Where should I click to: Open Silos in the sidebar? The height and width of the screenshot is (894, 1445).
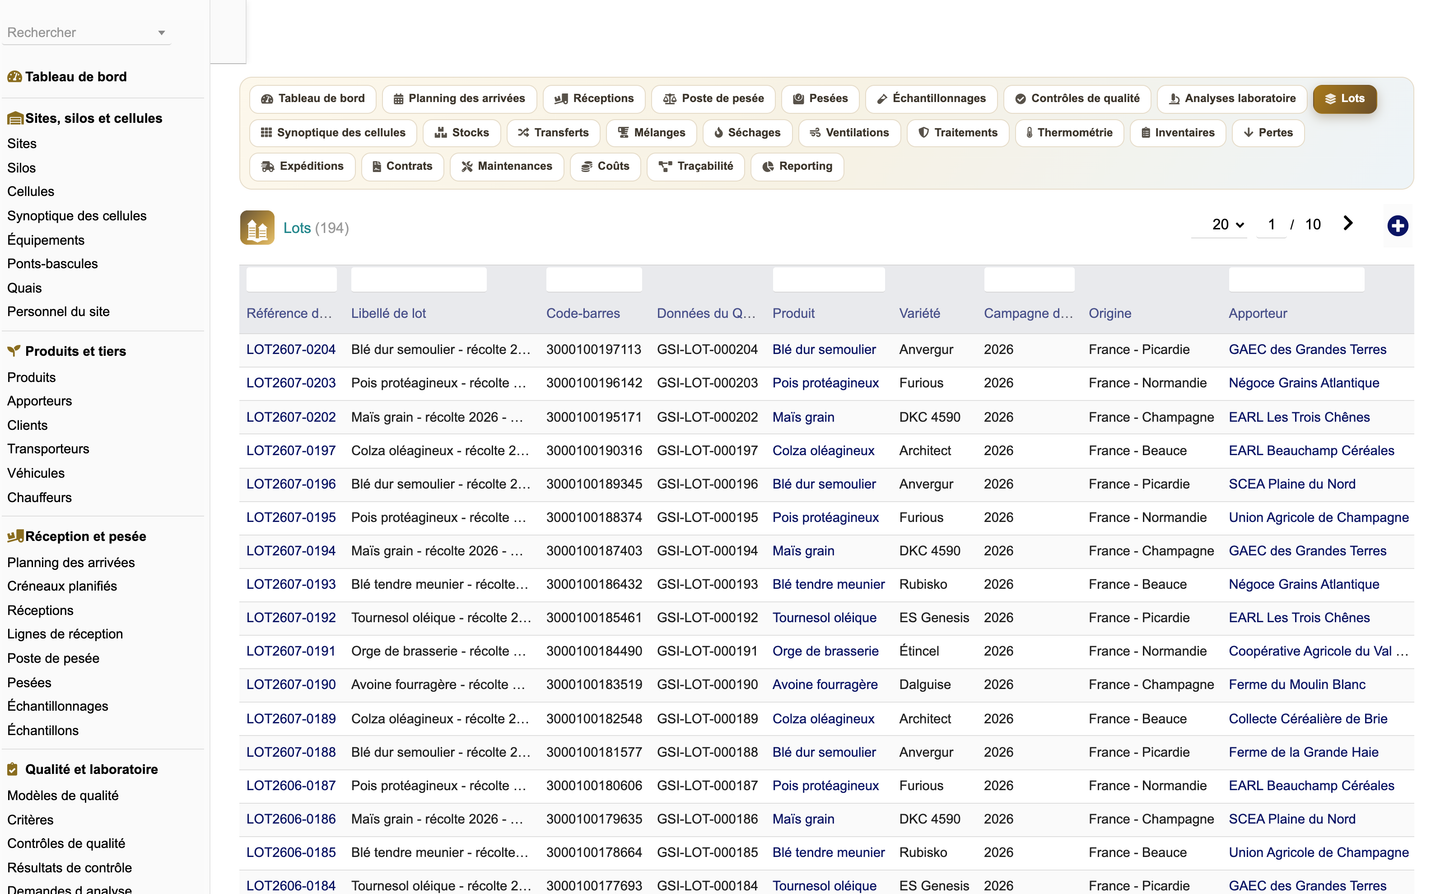point(21,168)
